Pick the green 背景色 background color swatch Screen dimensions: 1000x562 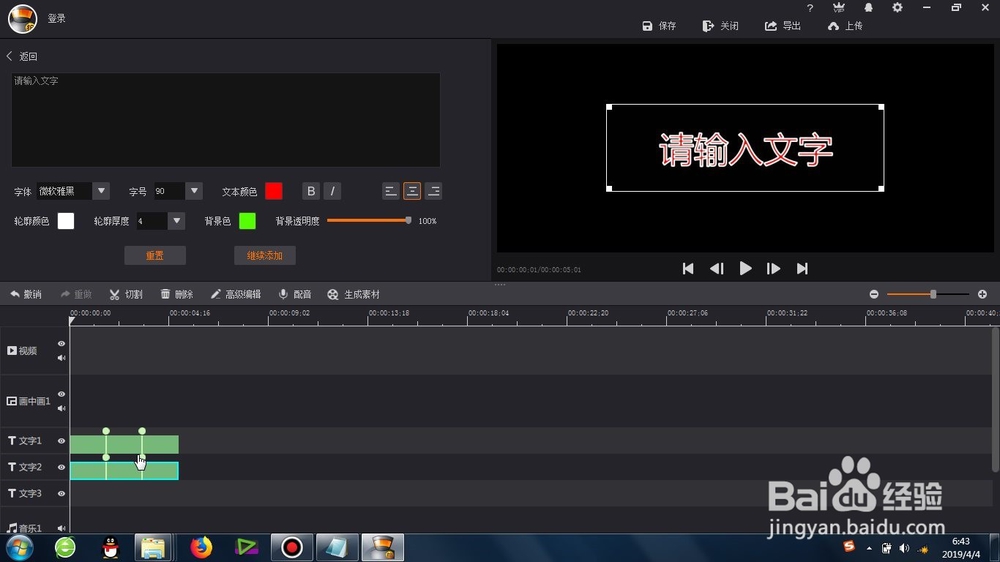coord(247,221)
